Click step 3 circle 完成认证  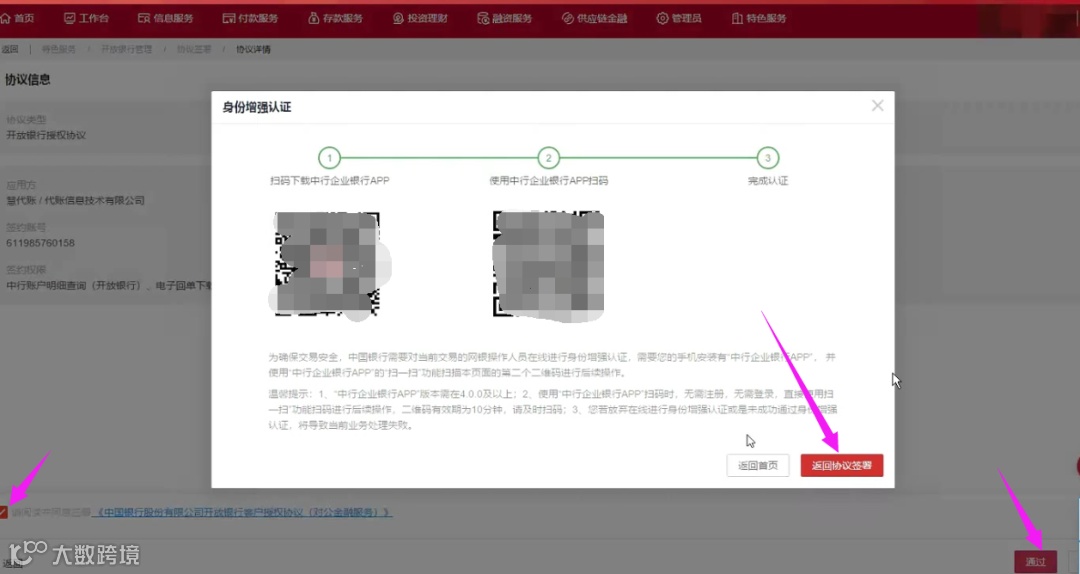767,158
